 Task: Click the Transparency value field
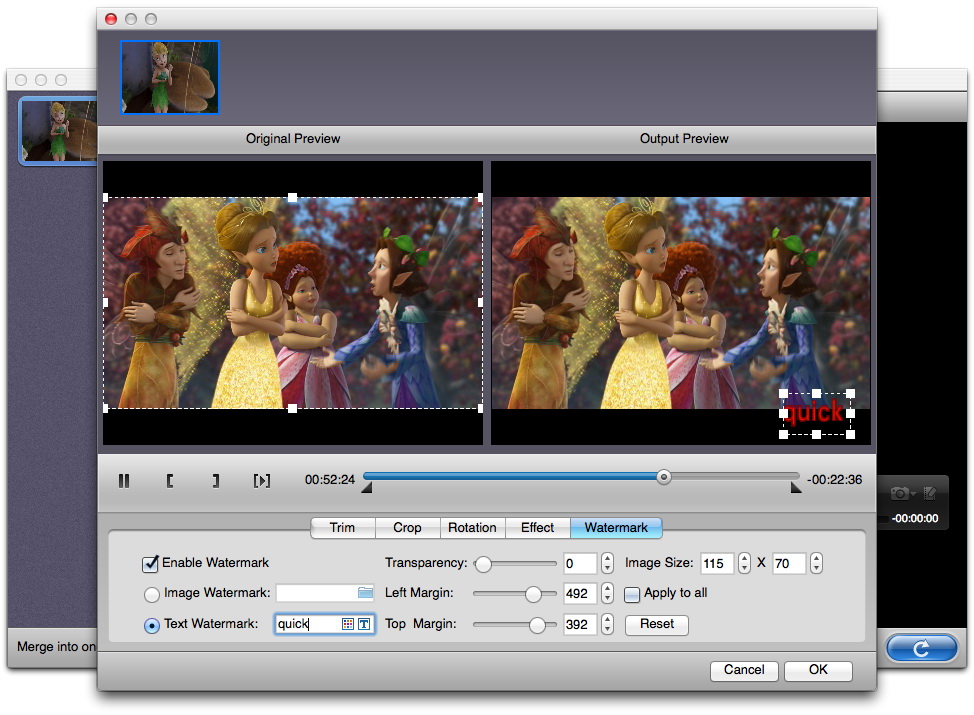pyautogui.click(x=580, y=563)
